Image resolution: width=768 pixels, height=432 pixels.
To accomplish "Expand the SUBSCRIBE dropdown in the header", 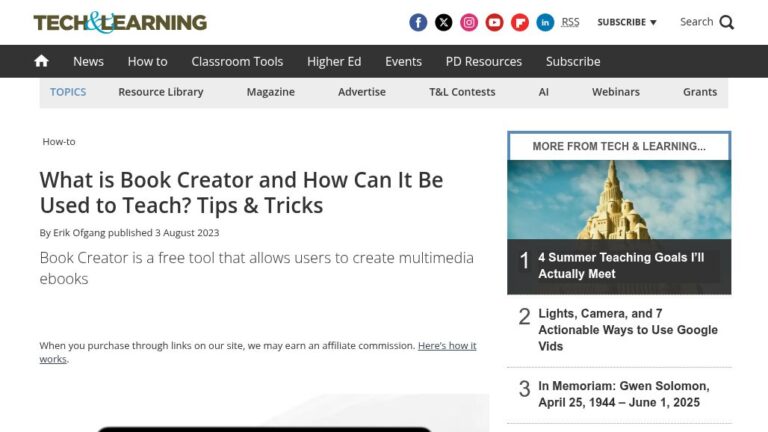I will coord(626,23).
